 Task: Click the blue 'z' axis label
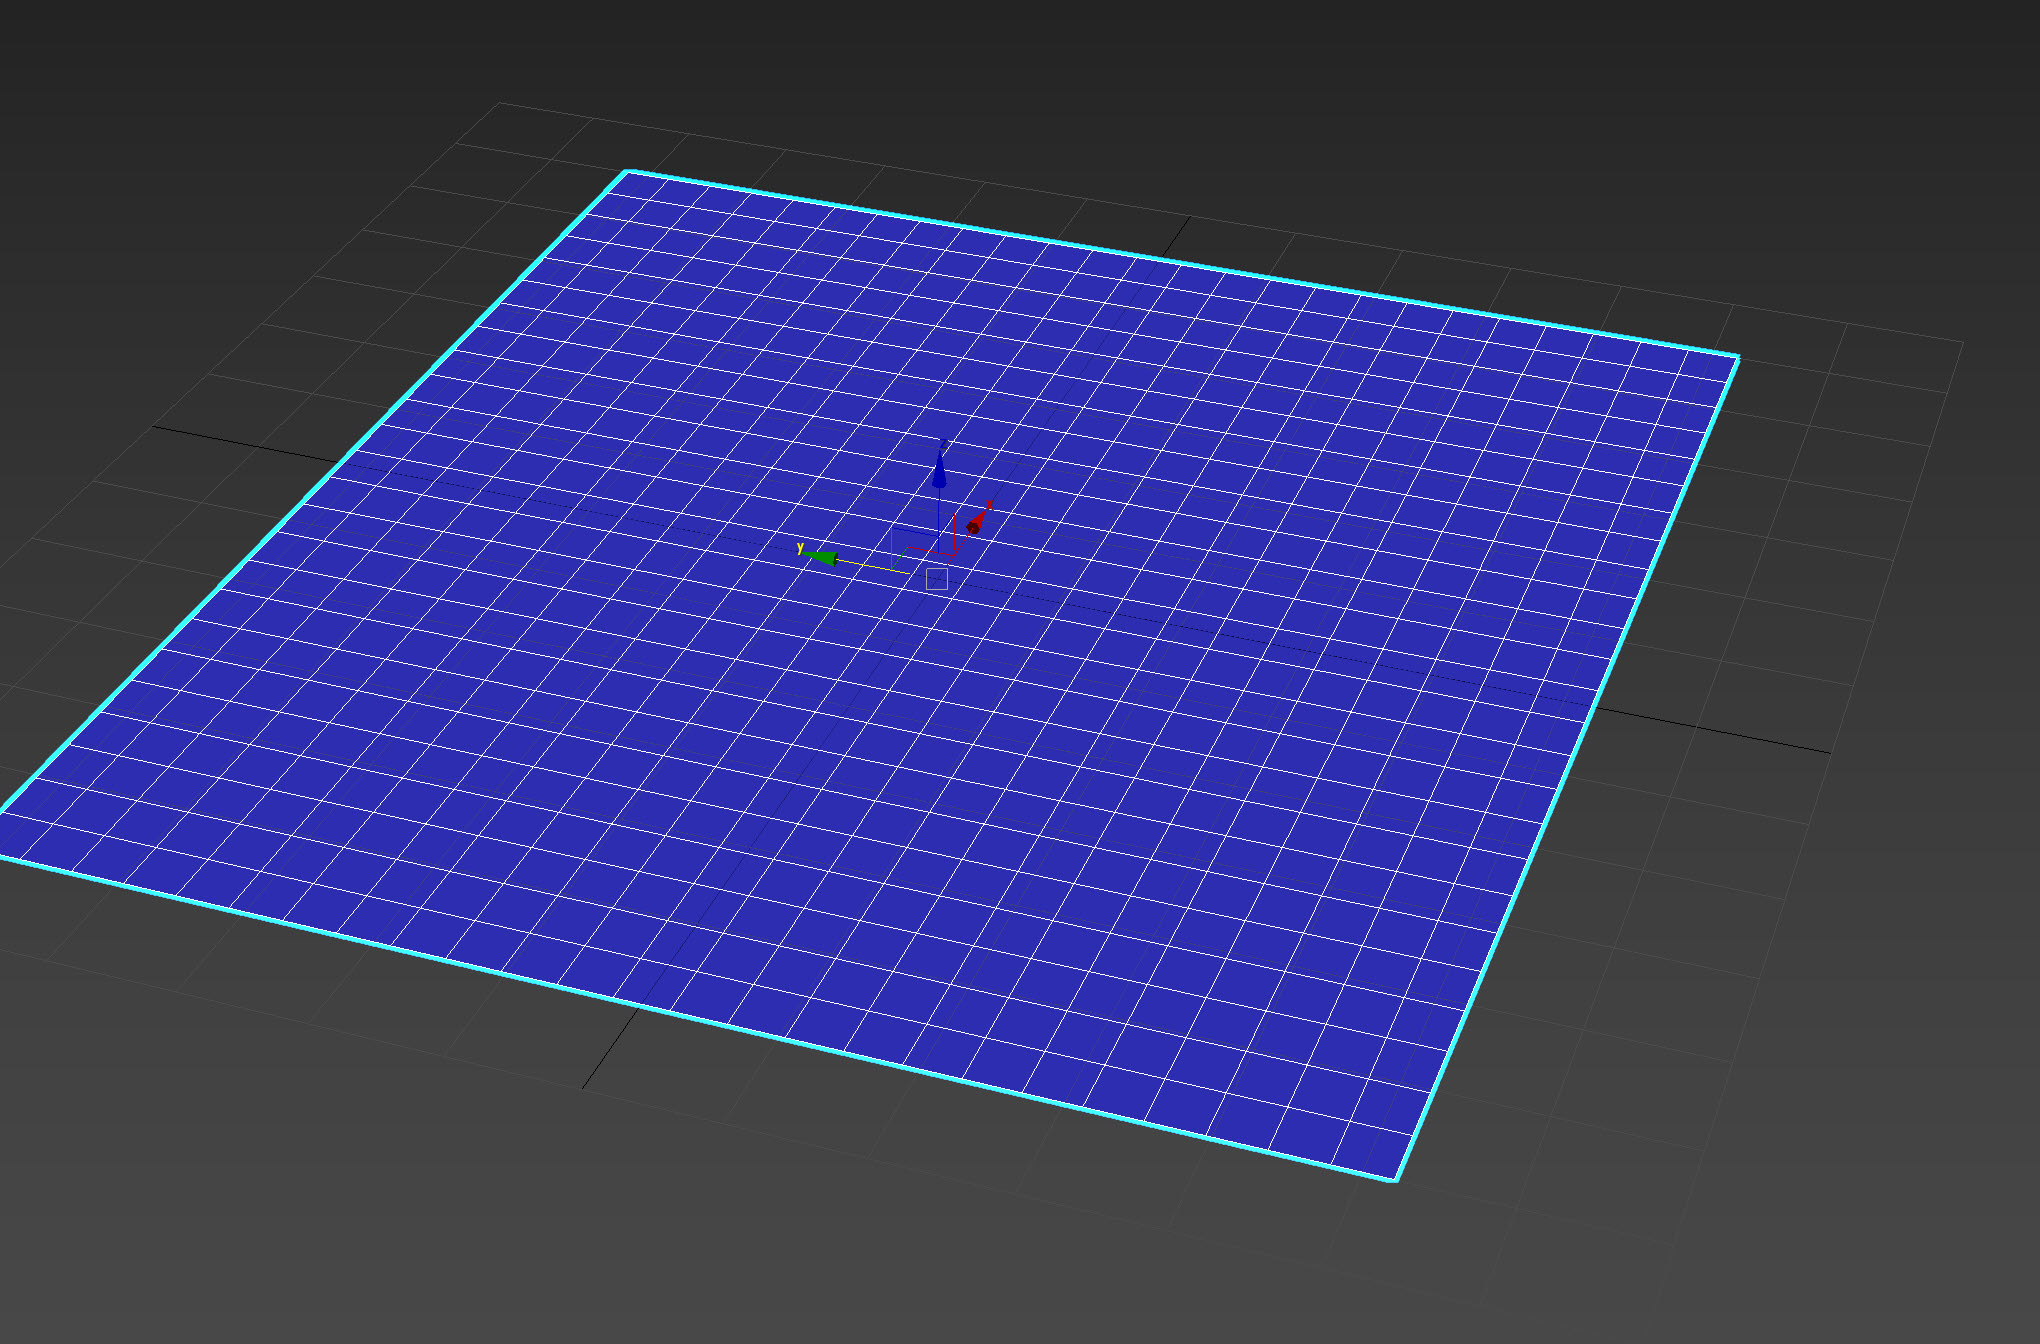[x=944, y=444]
